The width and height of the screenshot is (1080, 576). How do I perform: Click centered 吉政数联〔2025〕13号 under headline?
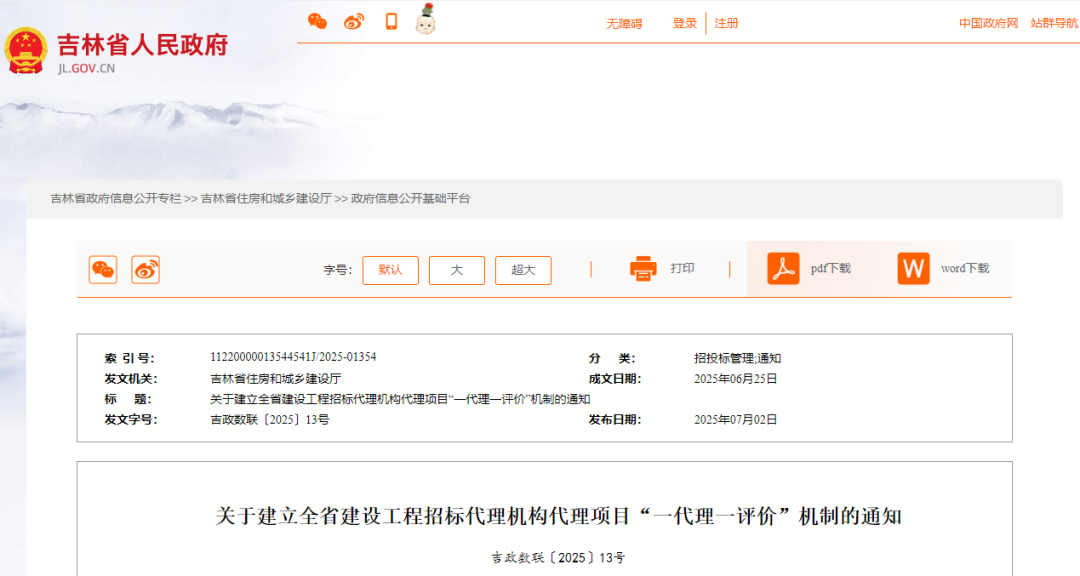[558, 557]
